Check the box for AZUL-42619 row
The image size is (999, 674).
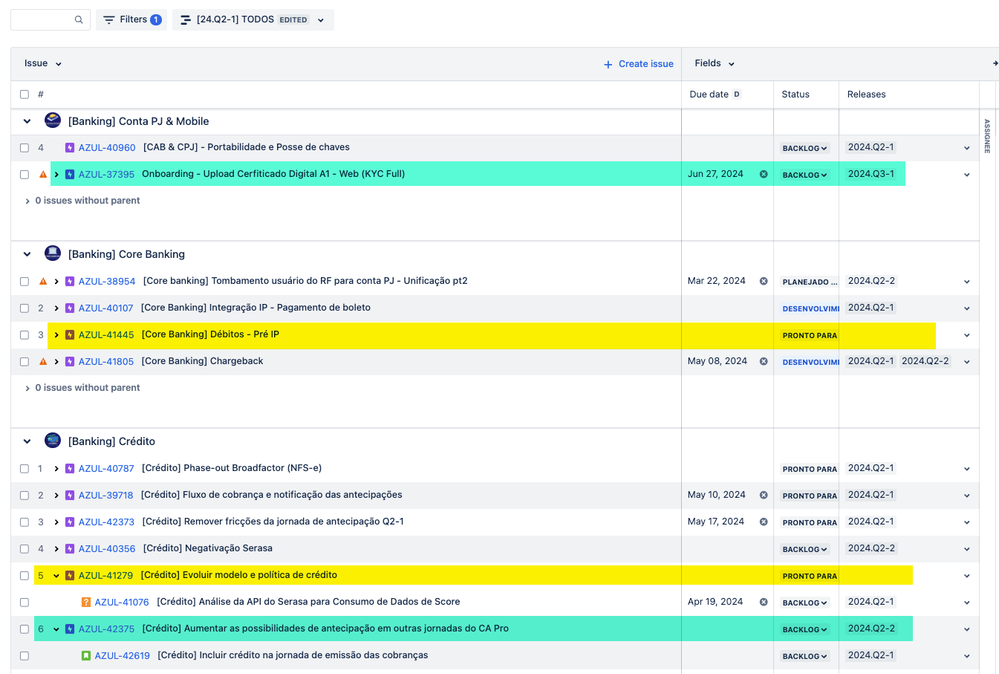coord(24,656)
